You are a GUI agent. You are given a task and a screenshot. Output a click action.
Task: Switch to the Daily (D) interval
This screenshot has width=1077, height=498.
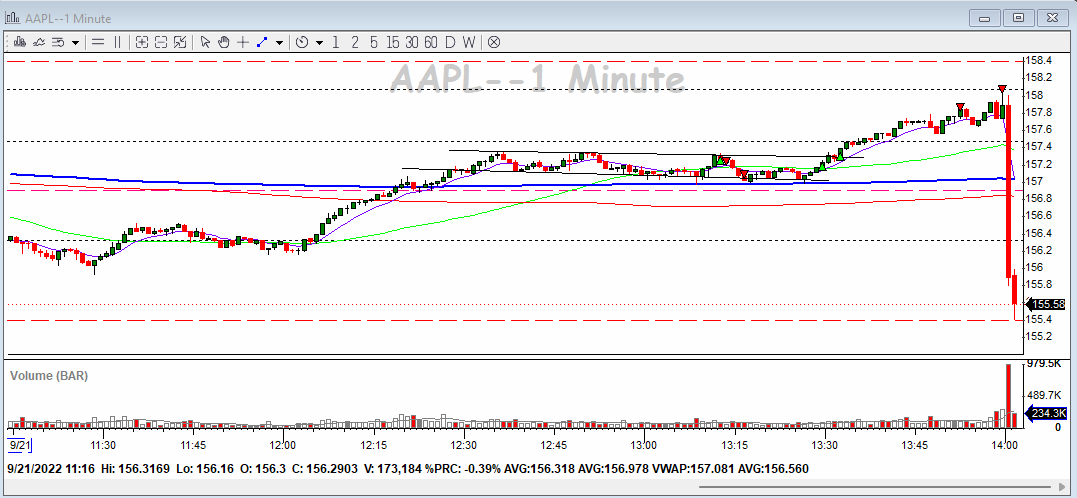(450, 42)
